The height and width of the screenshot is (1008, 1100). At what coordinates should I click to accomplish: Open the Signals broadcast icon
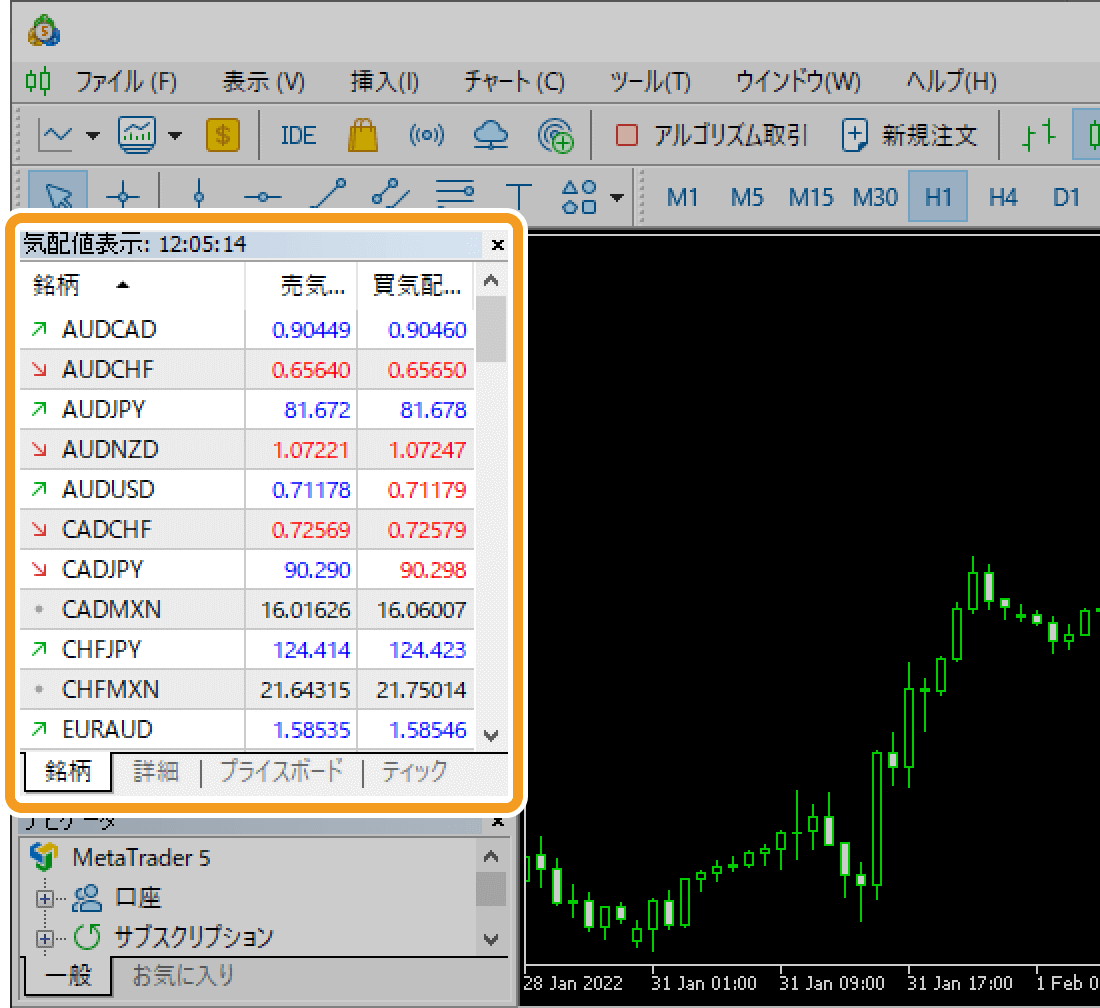(427, 134)
